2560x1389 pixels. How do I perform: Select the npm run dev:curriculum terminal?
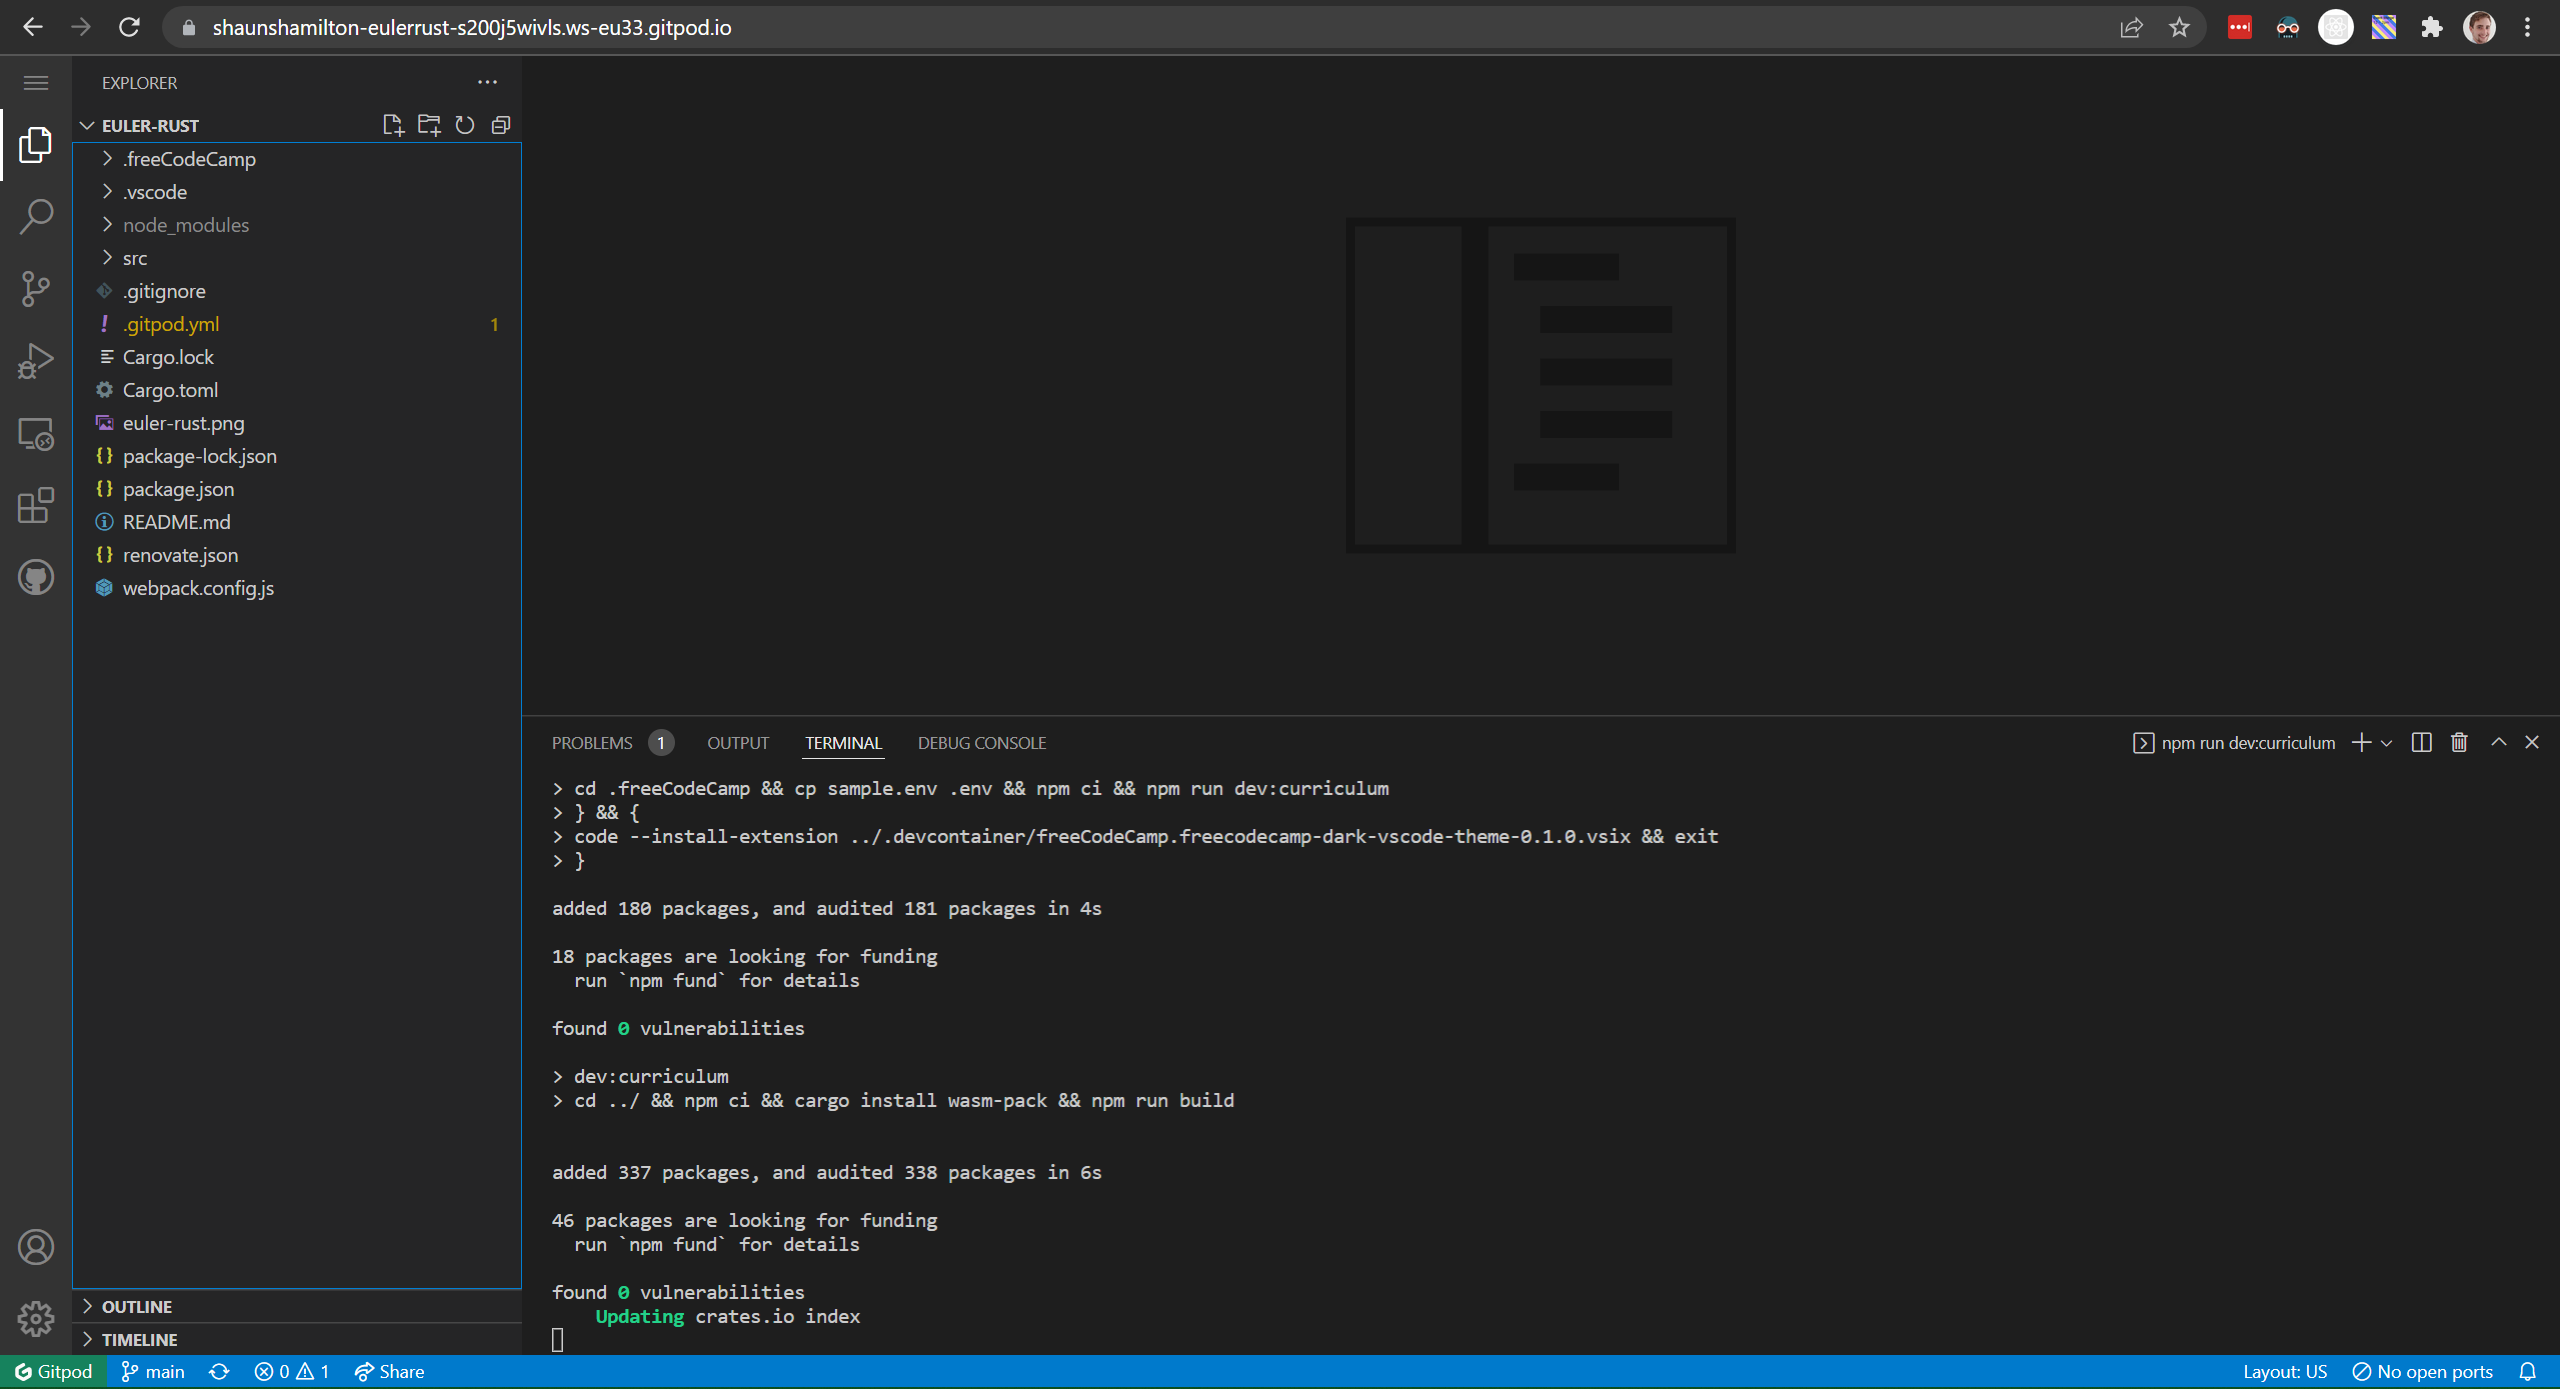[2234, 743]
